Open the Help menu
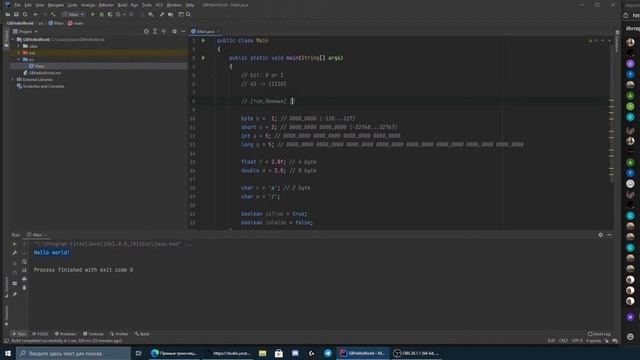 coord(190,5)
